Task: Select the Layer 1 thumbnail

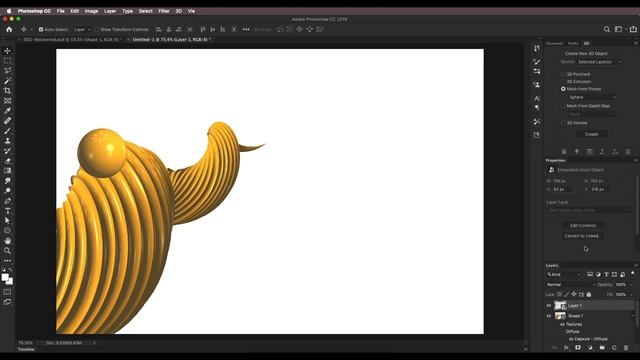Action: [x=560, y=305]
